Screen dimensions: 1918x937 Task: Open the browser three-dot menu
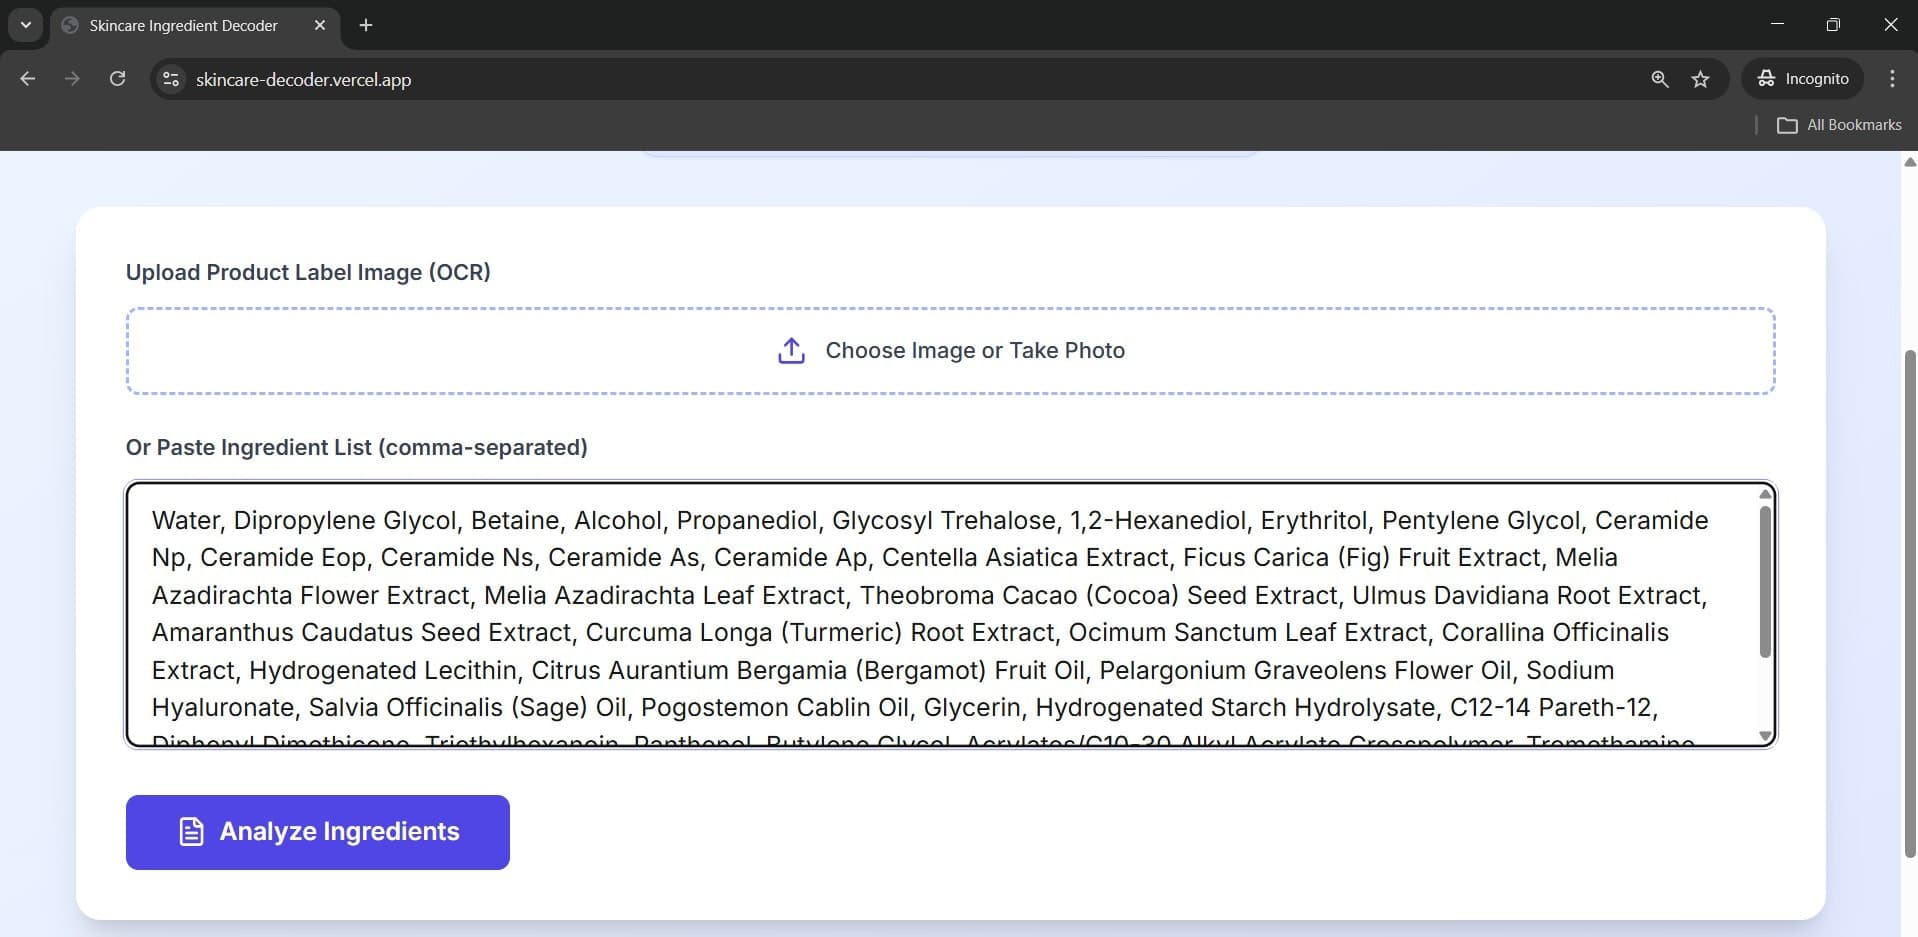1891,78
